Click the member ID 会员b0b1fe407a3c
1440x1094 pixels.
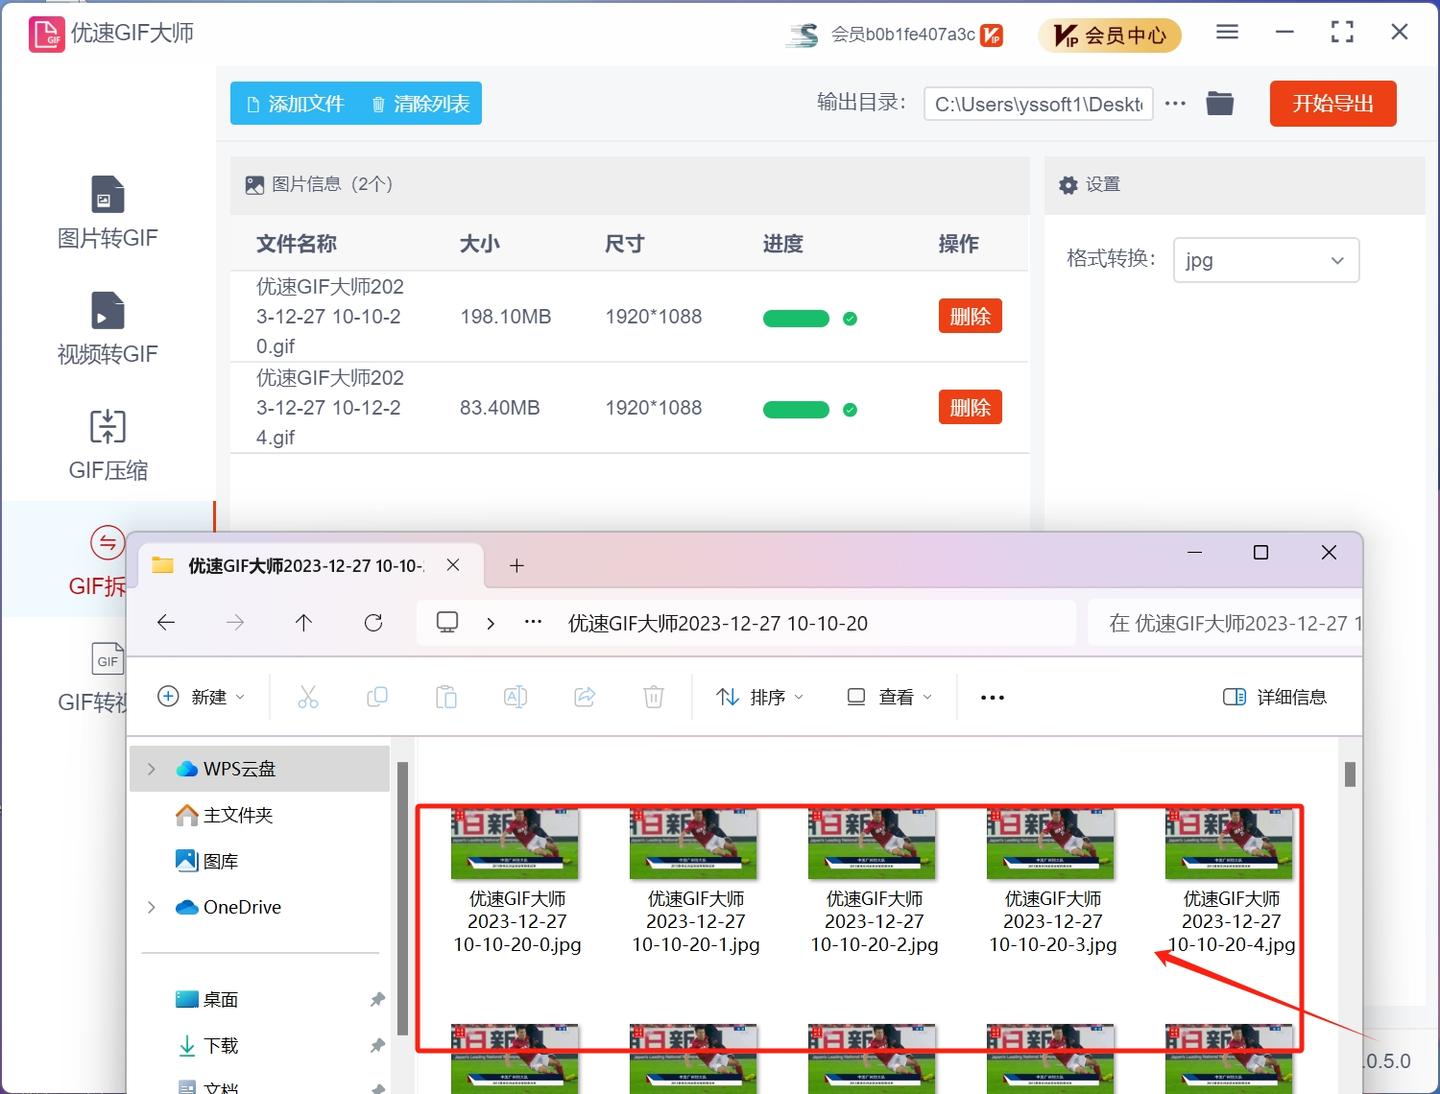point(903,35)
